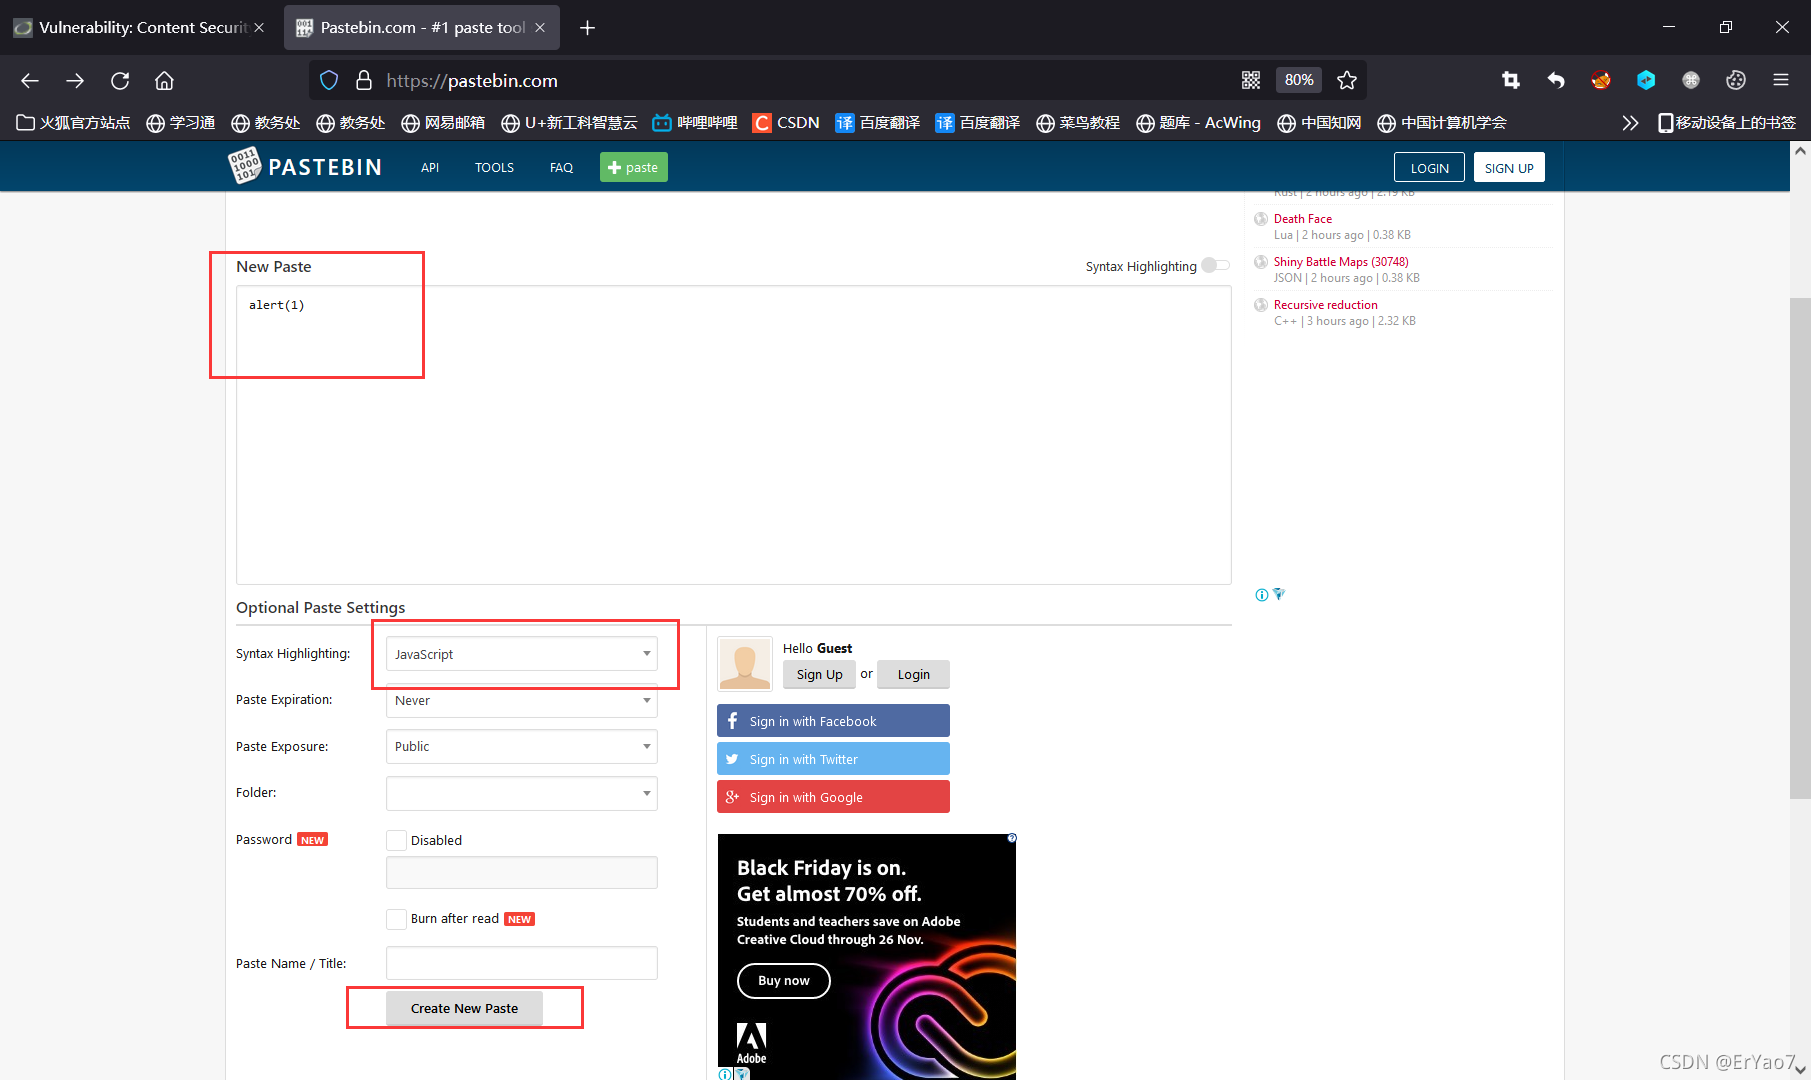The image size is (1811, 1080).
Task: Open the Paste Expiration dropdown
Action: click(522, 701)
